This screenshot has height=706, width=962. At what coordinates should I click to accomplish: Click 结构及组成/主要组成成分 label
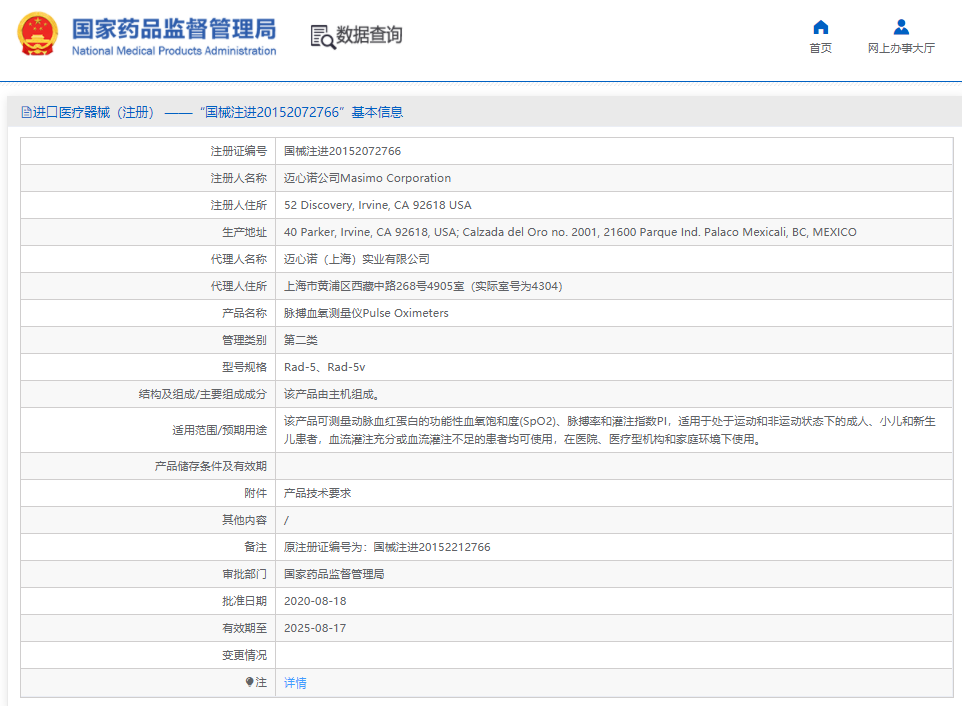pos(202,394)
